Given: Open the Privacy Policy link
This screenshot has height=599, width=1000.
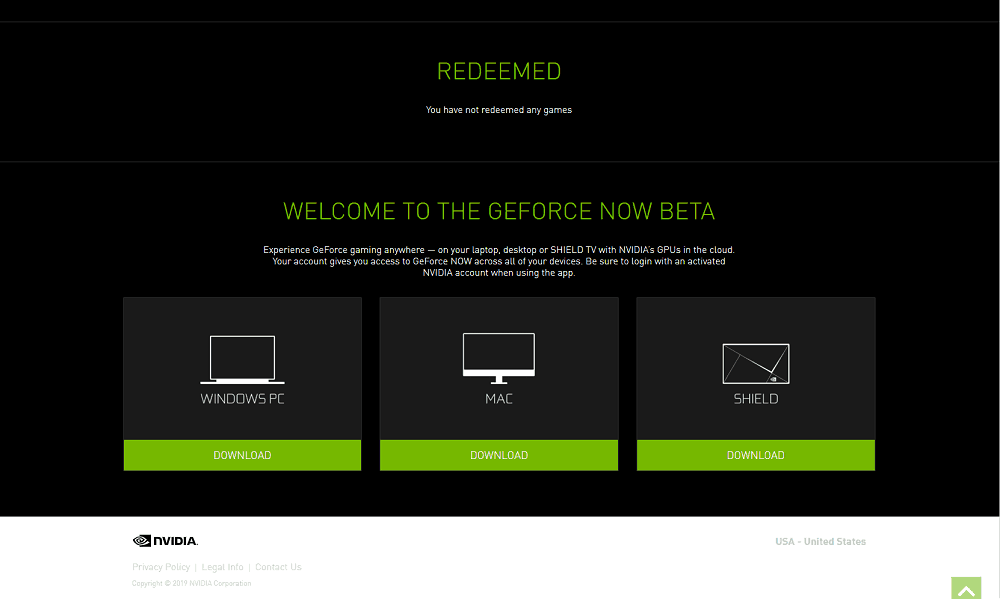Looking at the screenshot, I should (x=161, y=567).
